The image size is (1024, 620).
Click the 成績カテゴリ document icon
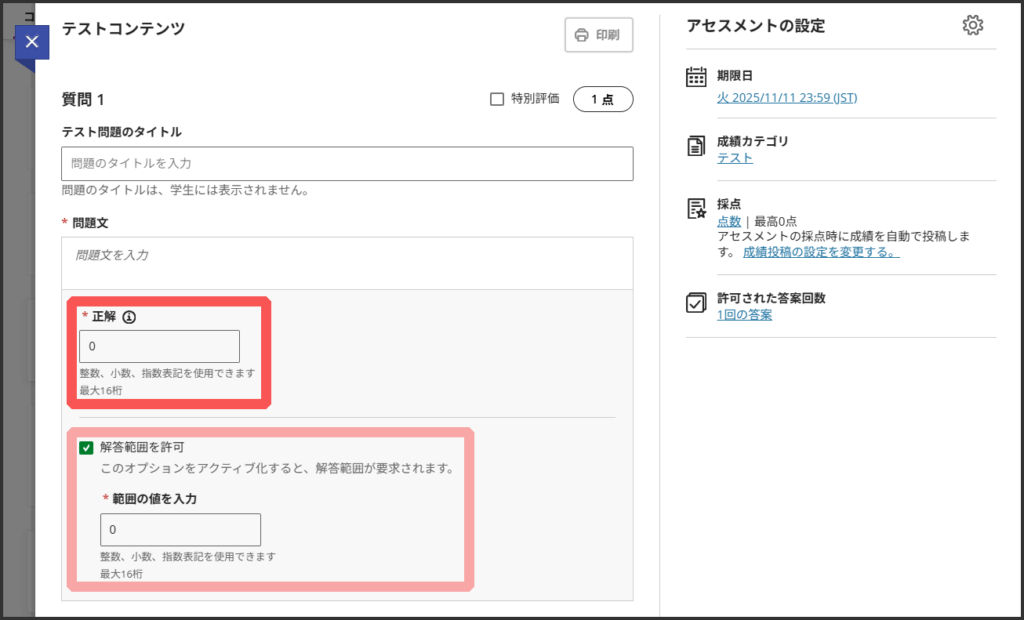click(696, 146)
